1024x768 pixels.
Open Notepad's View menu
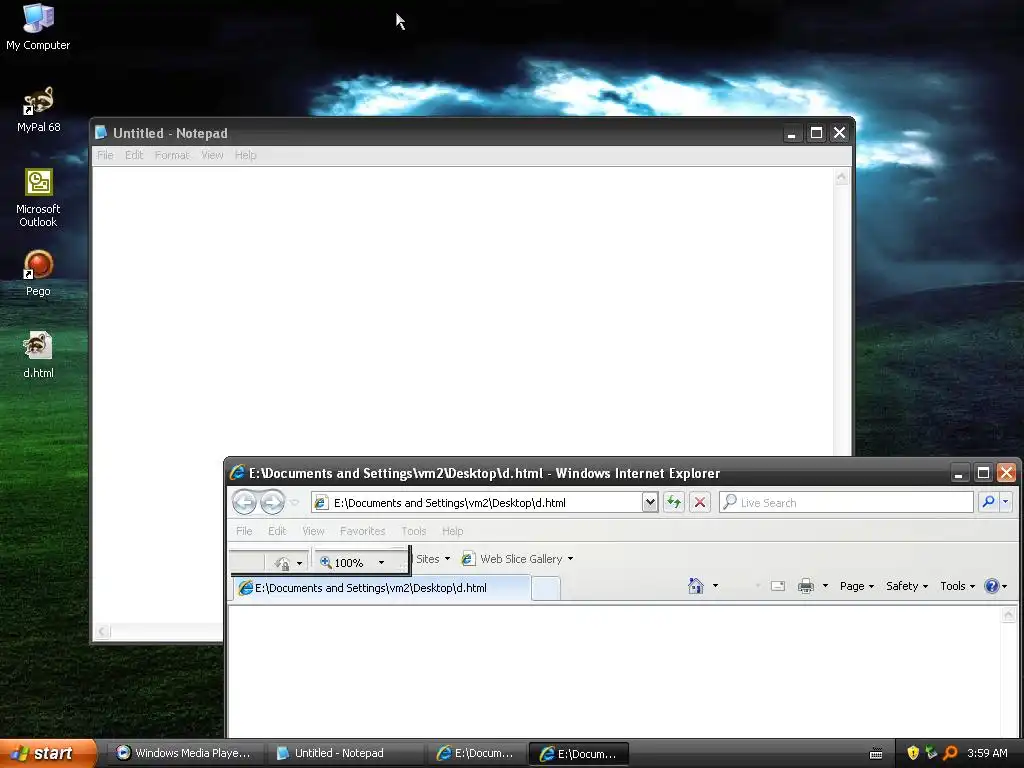(x=212, y=155)
